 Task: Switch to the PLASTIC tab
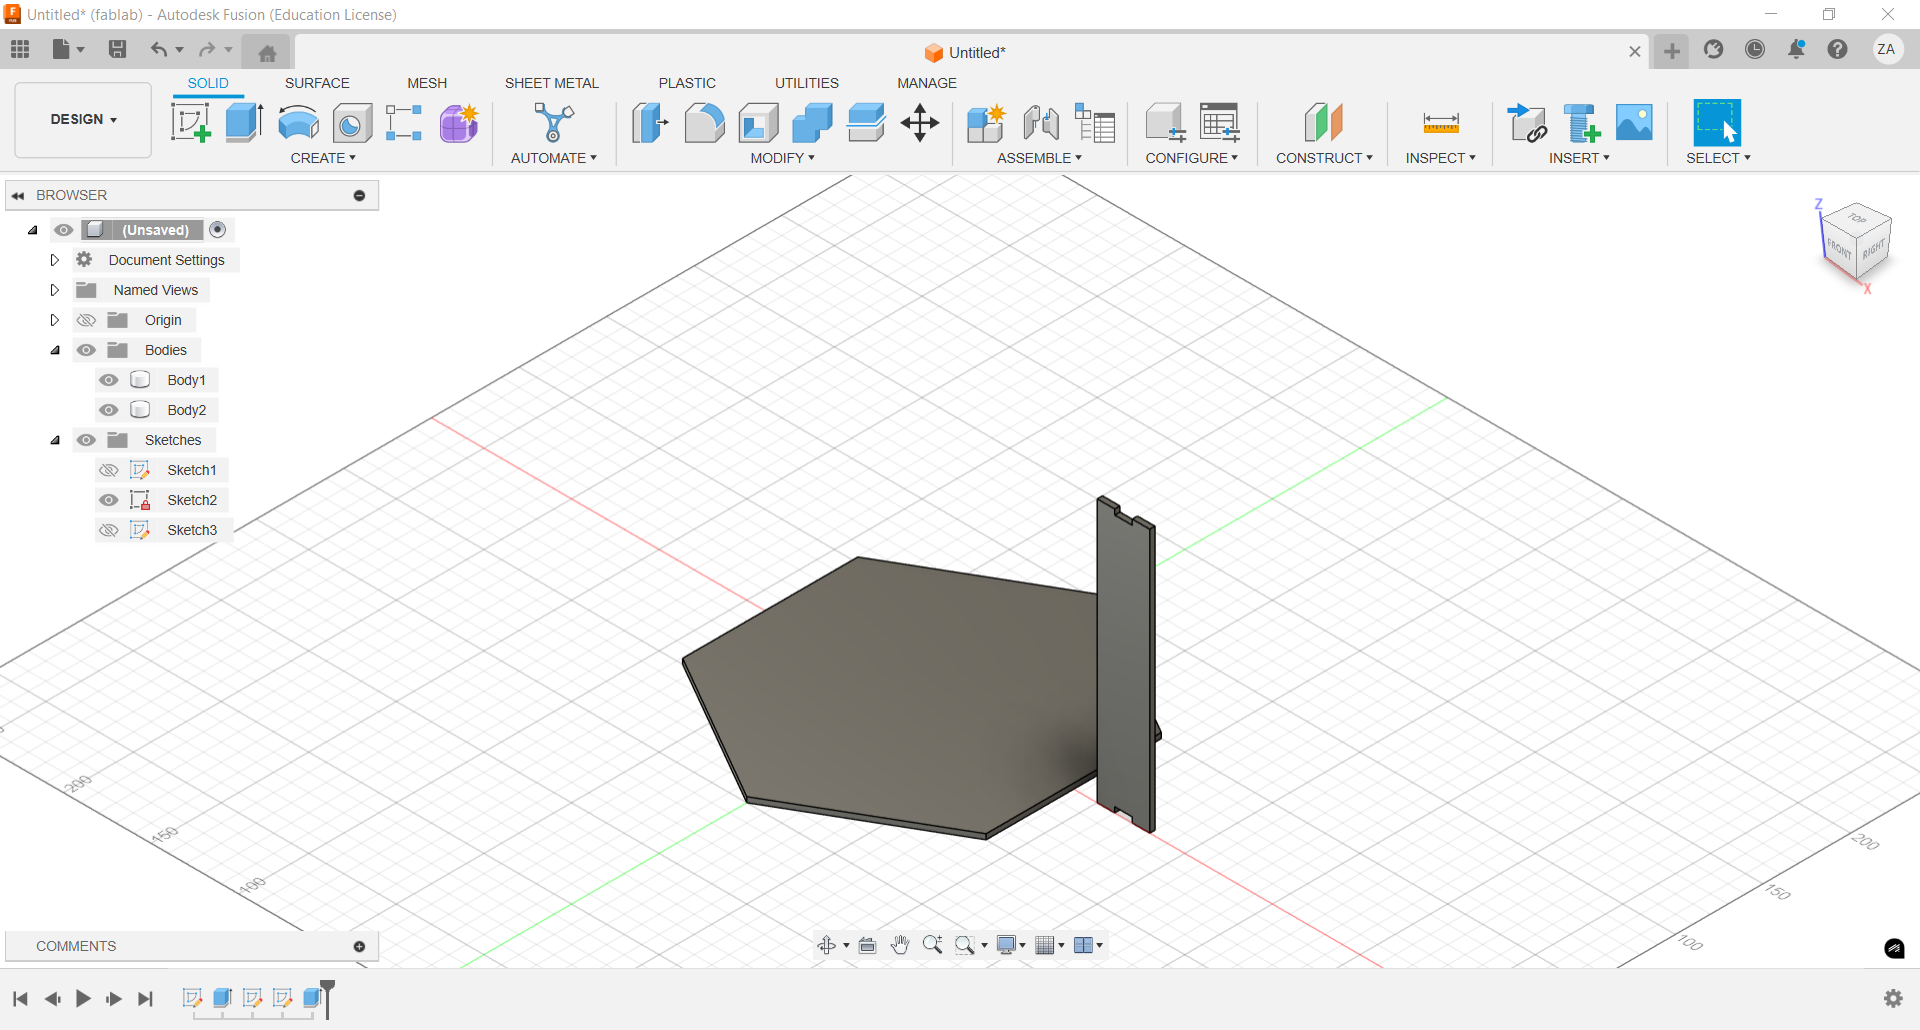(687, 83)
